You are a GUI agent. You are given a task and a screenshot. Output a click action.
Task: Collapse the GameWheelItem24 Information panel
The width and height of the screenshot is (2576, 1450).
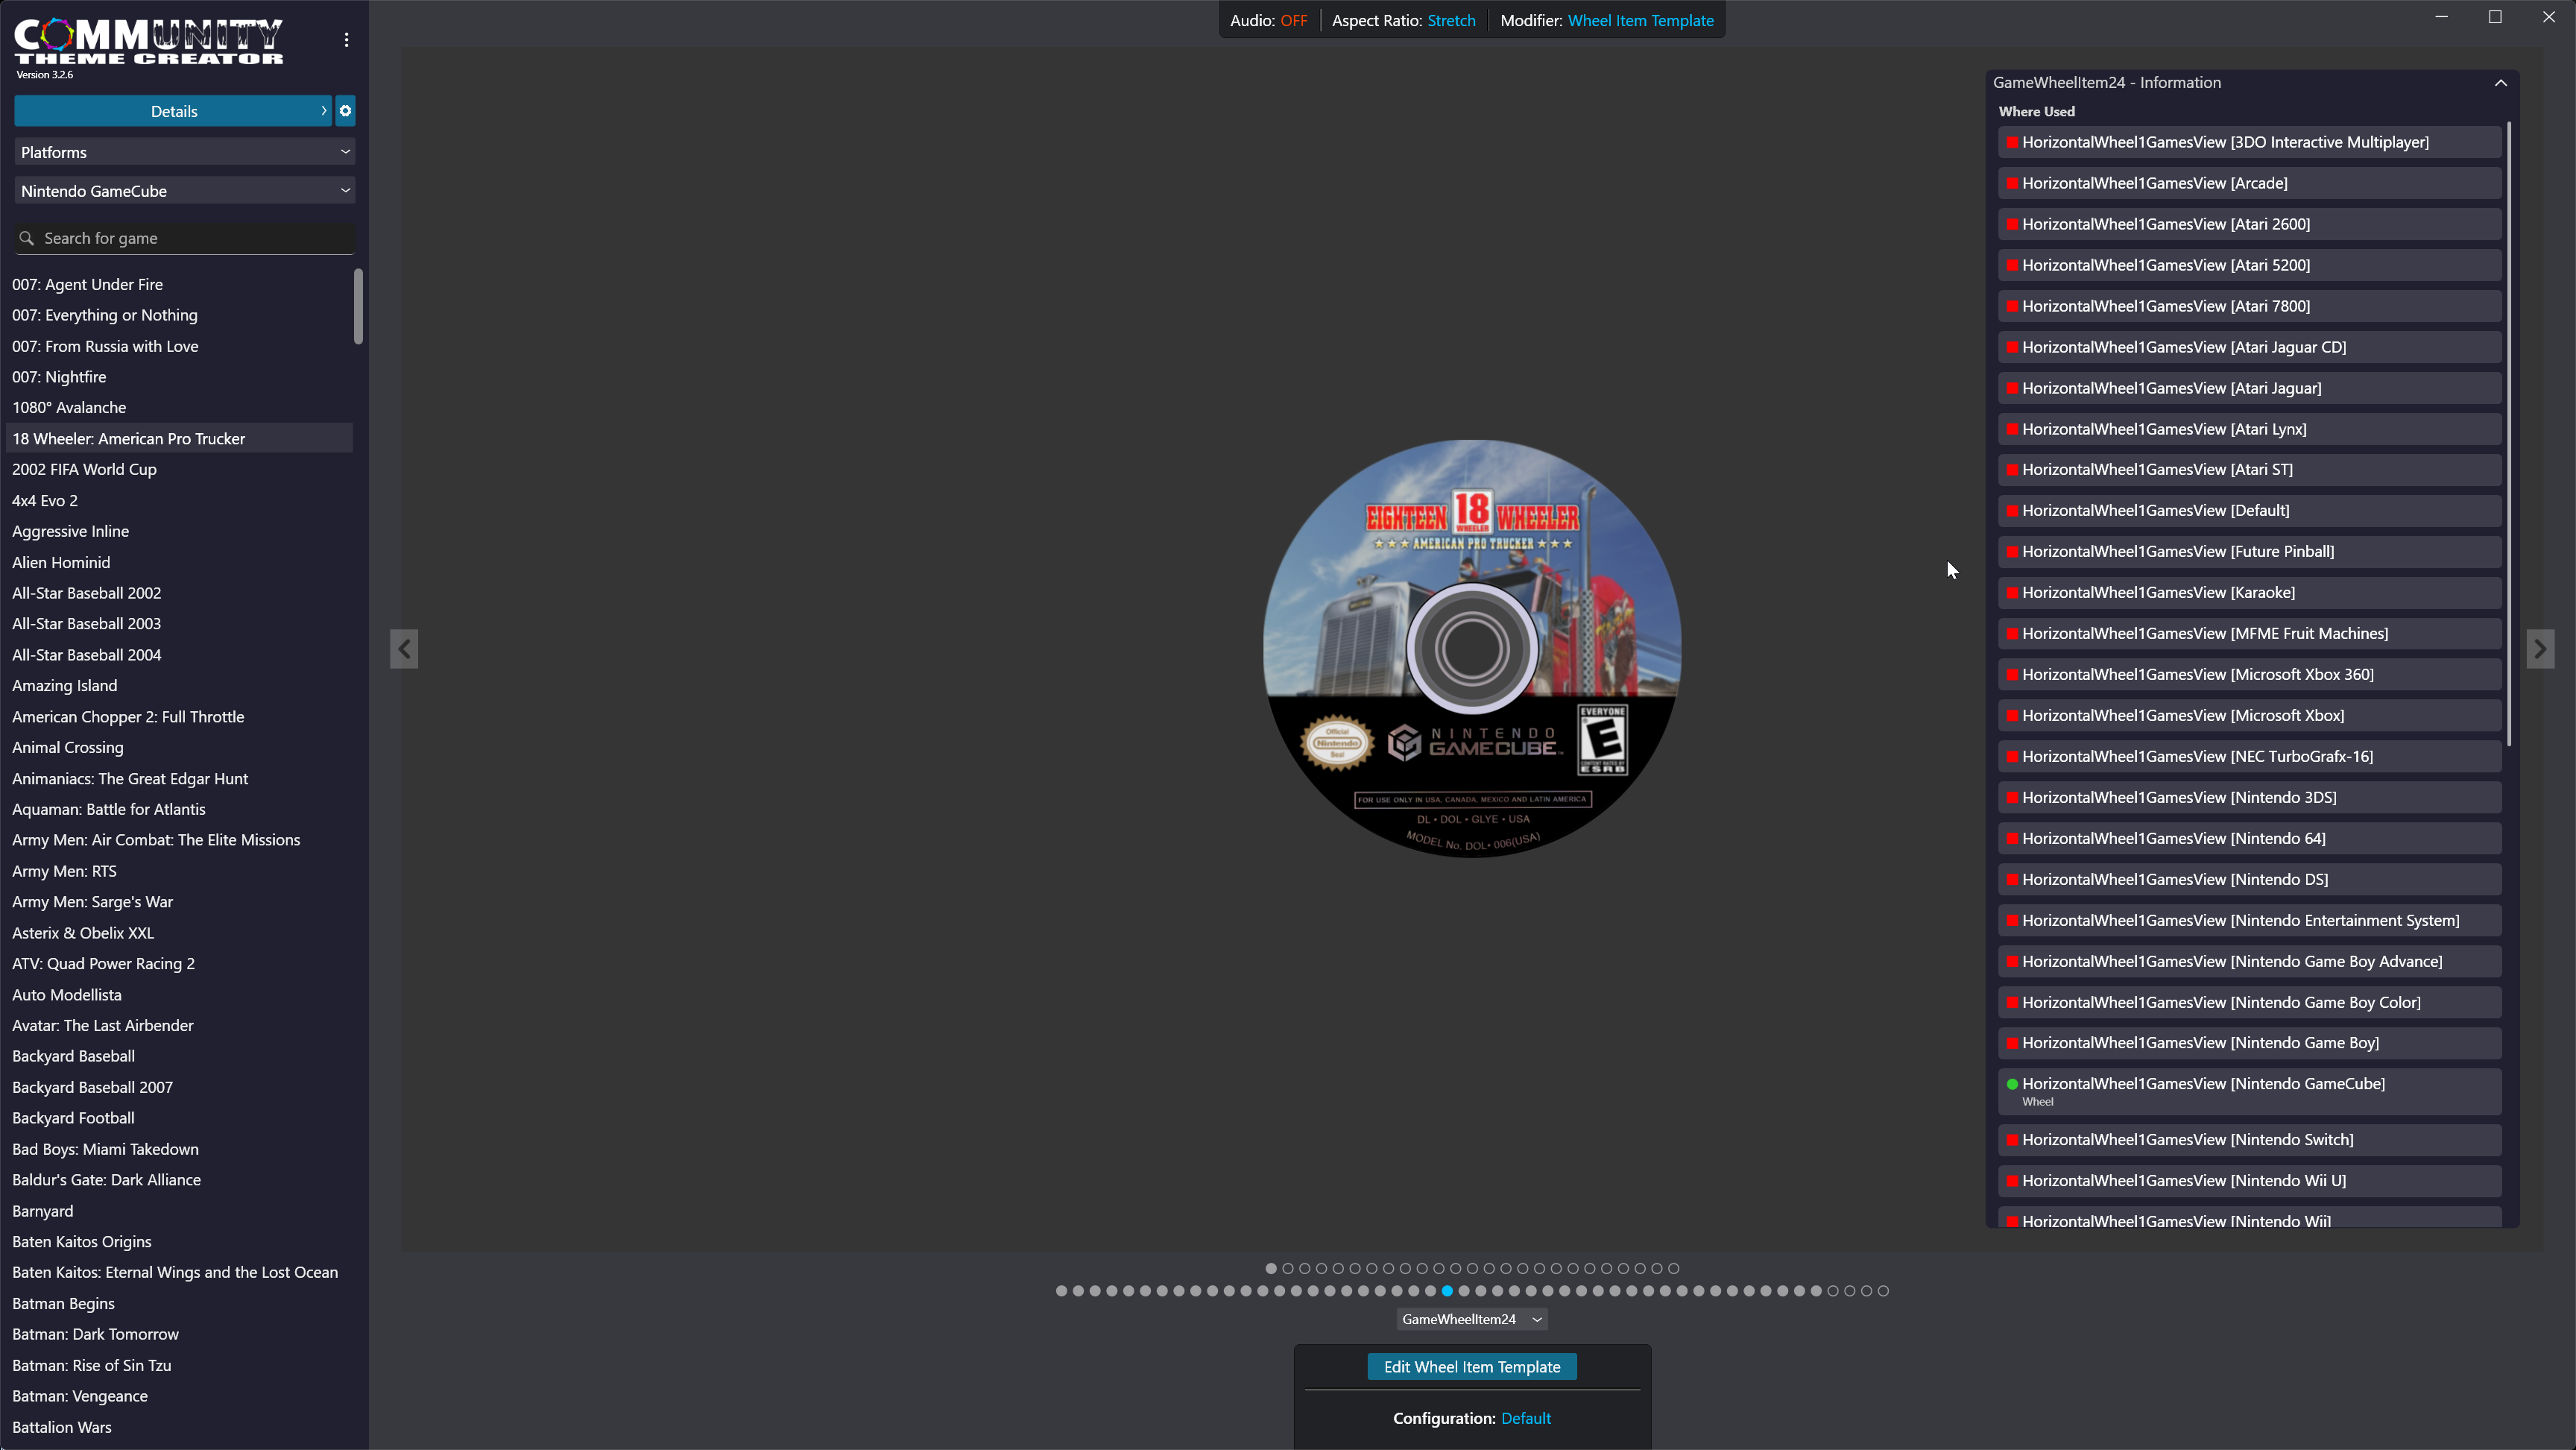(x=2501, y=83)
